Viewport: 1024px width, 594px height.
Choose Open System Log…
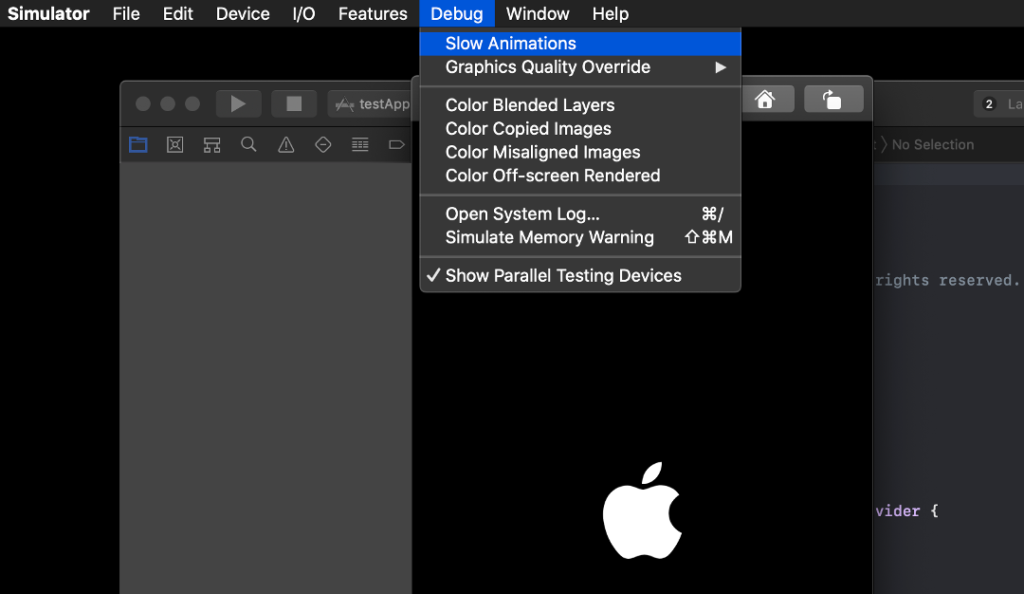[x=580, y=214]
